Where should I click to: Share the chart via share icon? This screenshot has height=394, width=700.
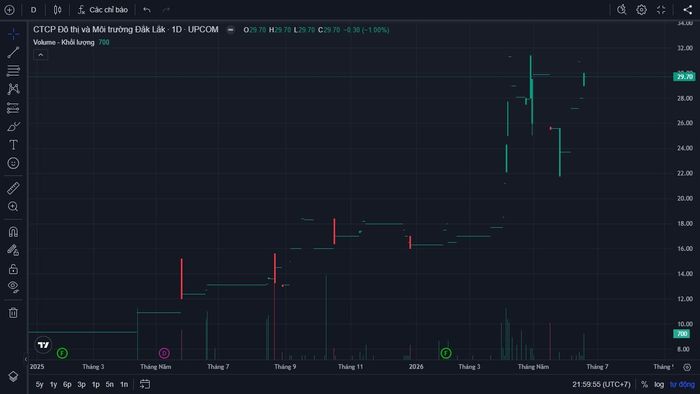[688, 9]
